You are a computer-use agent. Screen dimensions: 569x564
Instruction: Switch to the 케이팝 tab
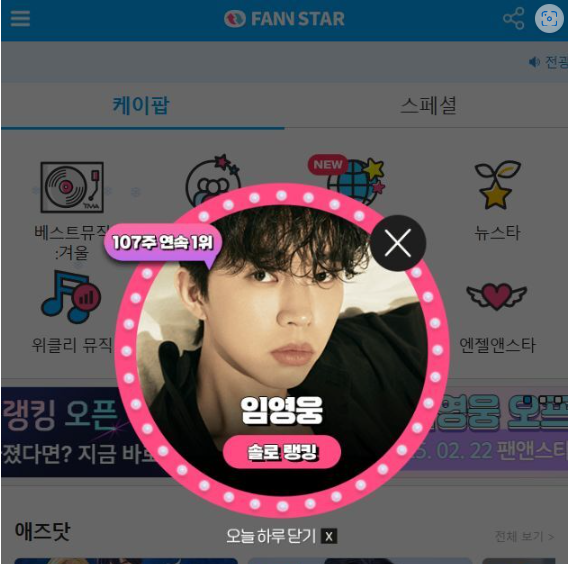click(141, 106)
